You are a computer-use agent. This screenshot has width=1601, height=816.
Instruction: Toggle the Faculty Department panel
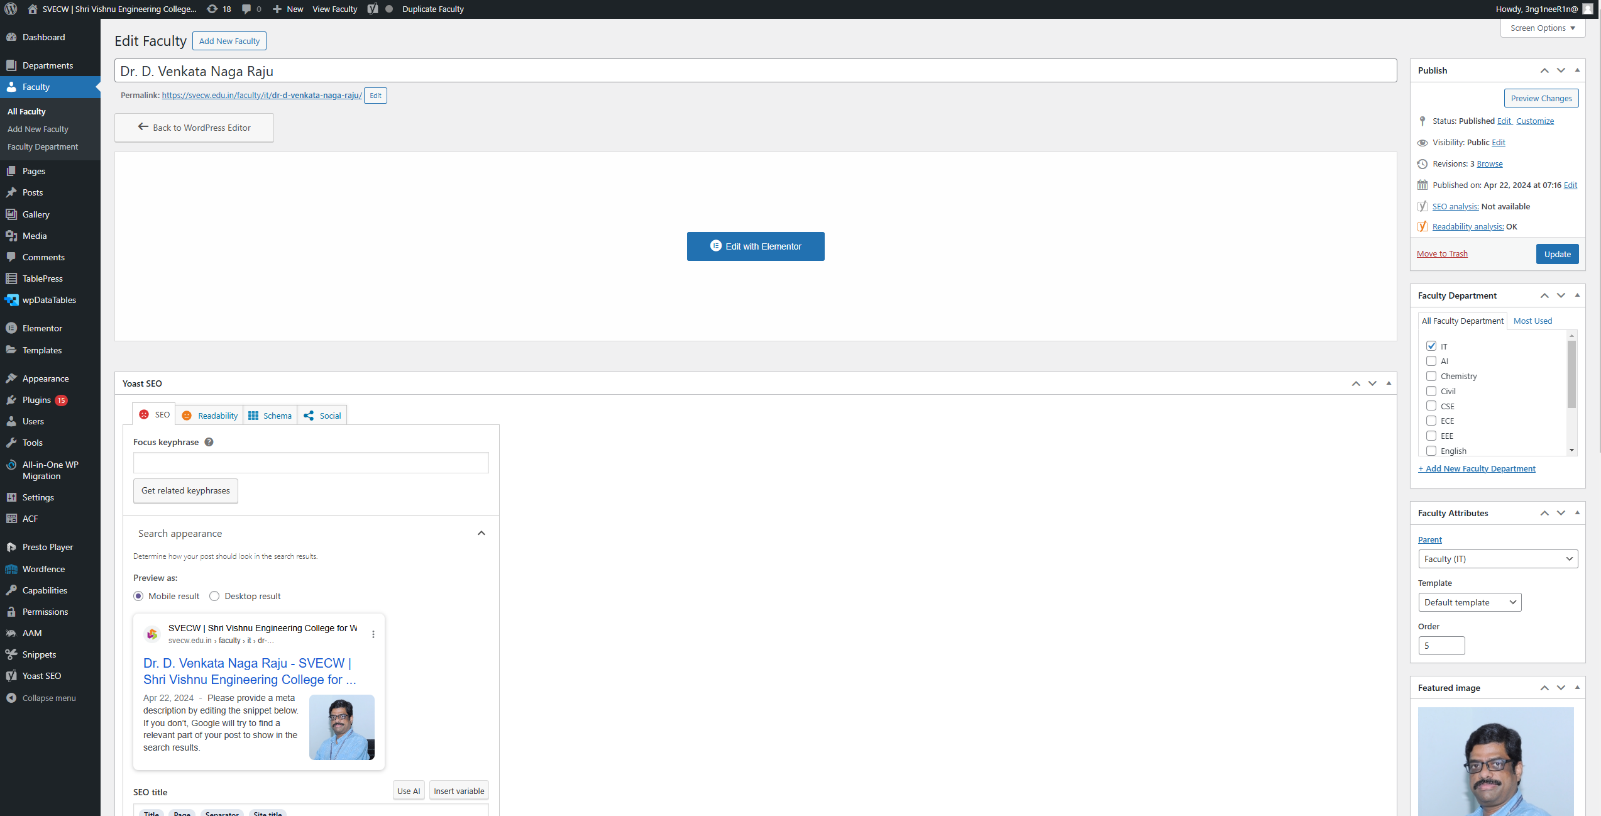[1577, 295]
